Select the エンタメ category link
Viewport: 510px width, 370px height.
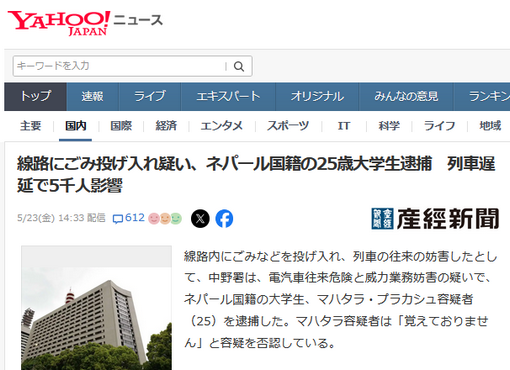pos(222,126)
